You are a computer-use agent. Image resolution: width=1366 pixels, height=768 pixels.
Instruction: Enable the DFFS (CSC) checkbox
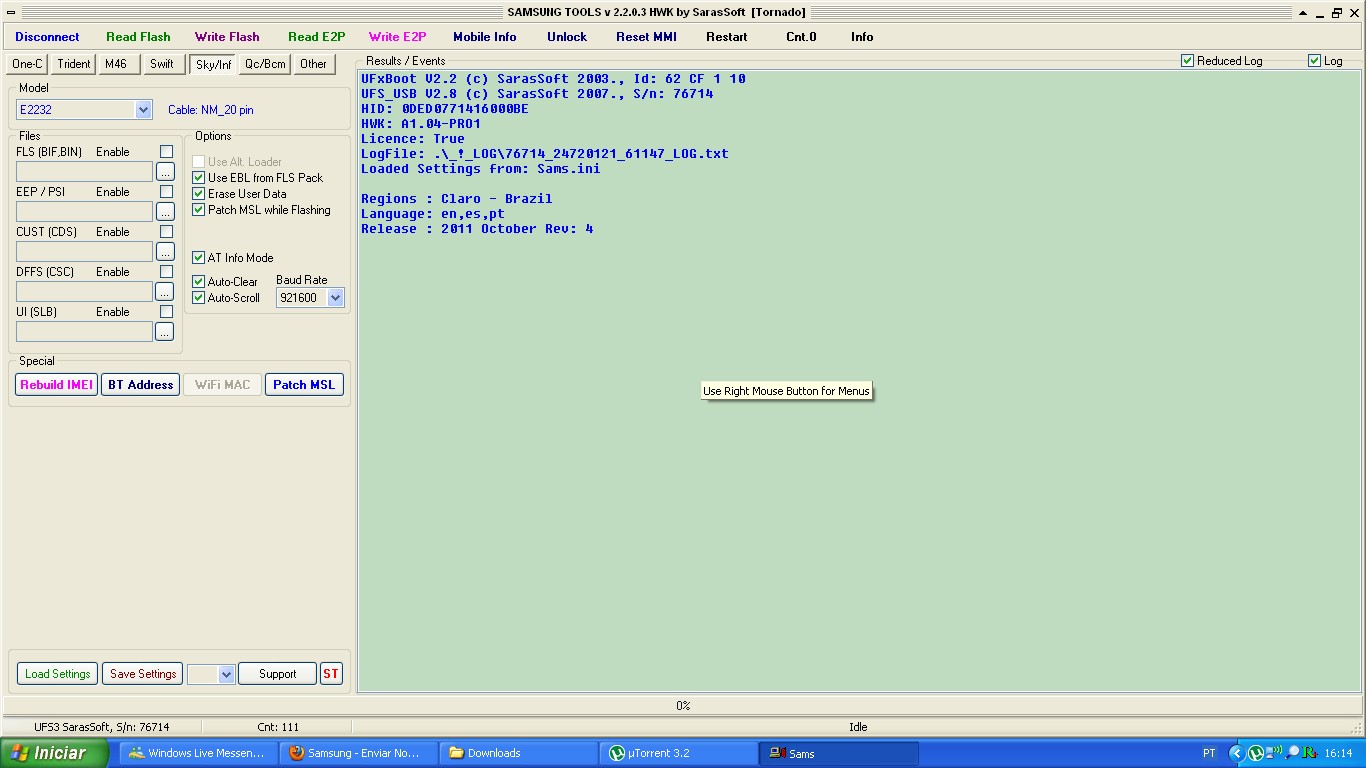pos(166,272)
